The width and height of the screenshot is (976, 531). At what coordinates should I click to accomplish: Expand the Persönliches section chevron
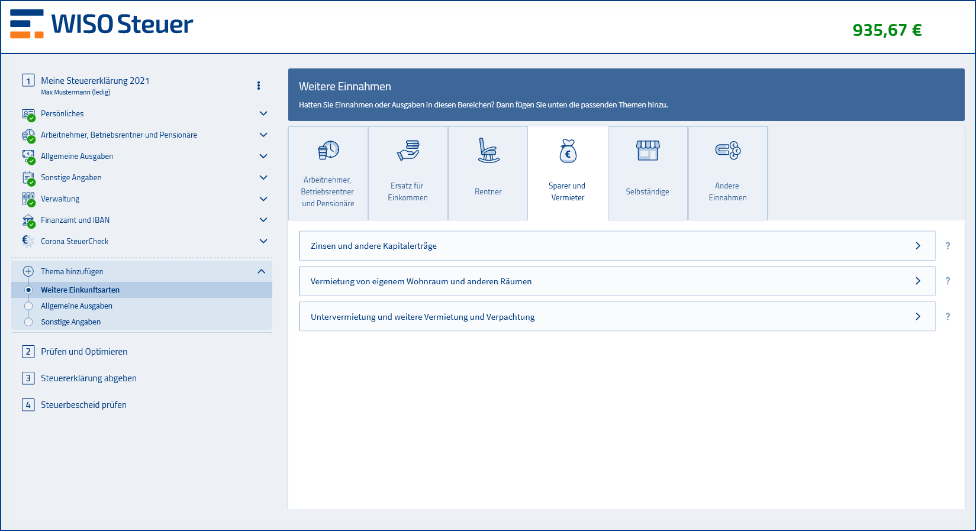[263, 114]
